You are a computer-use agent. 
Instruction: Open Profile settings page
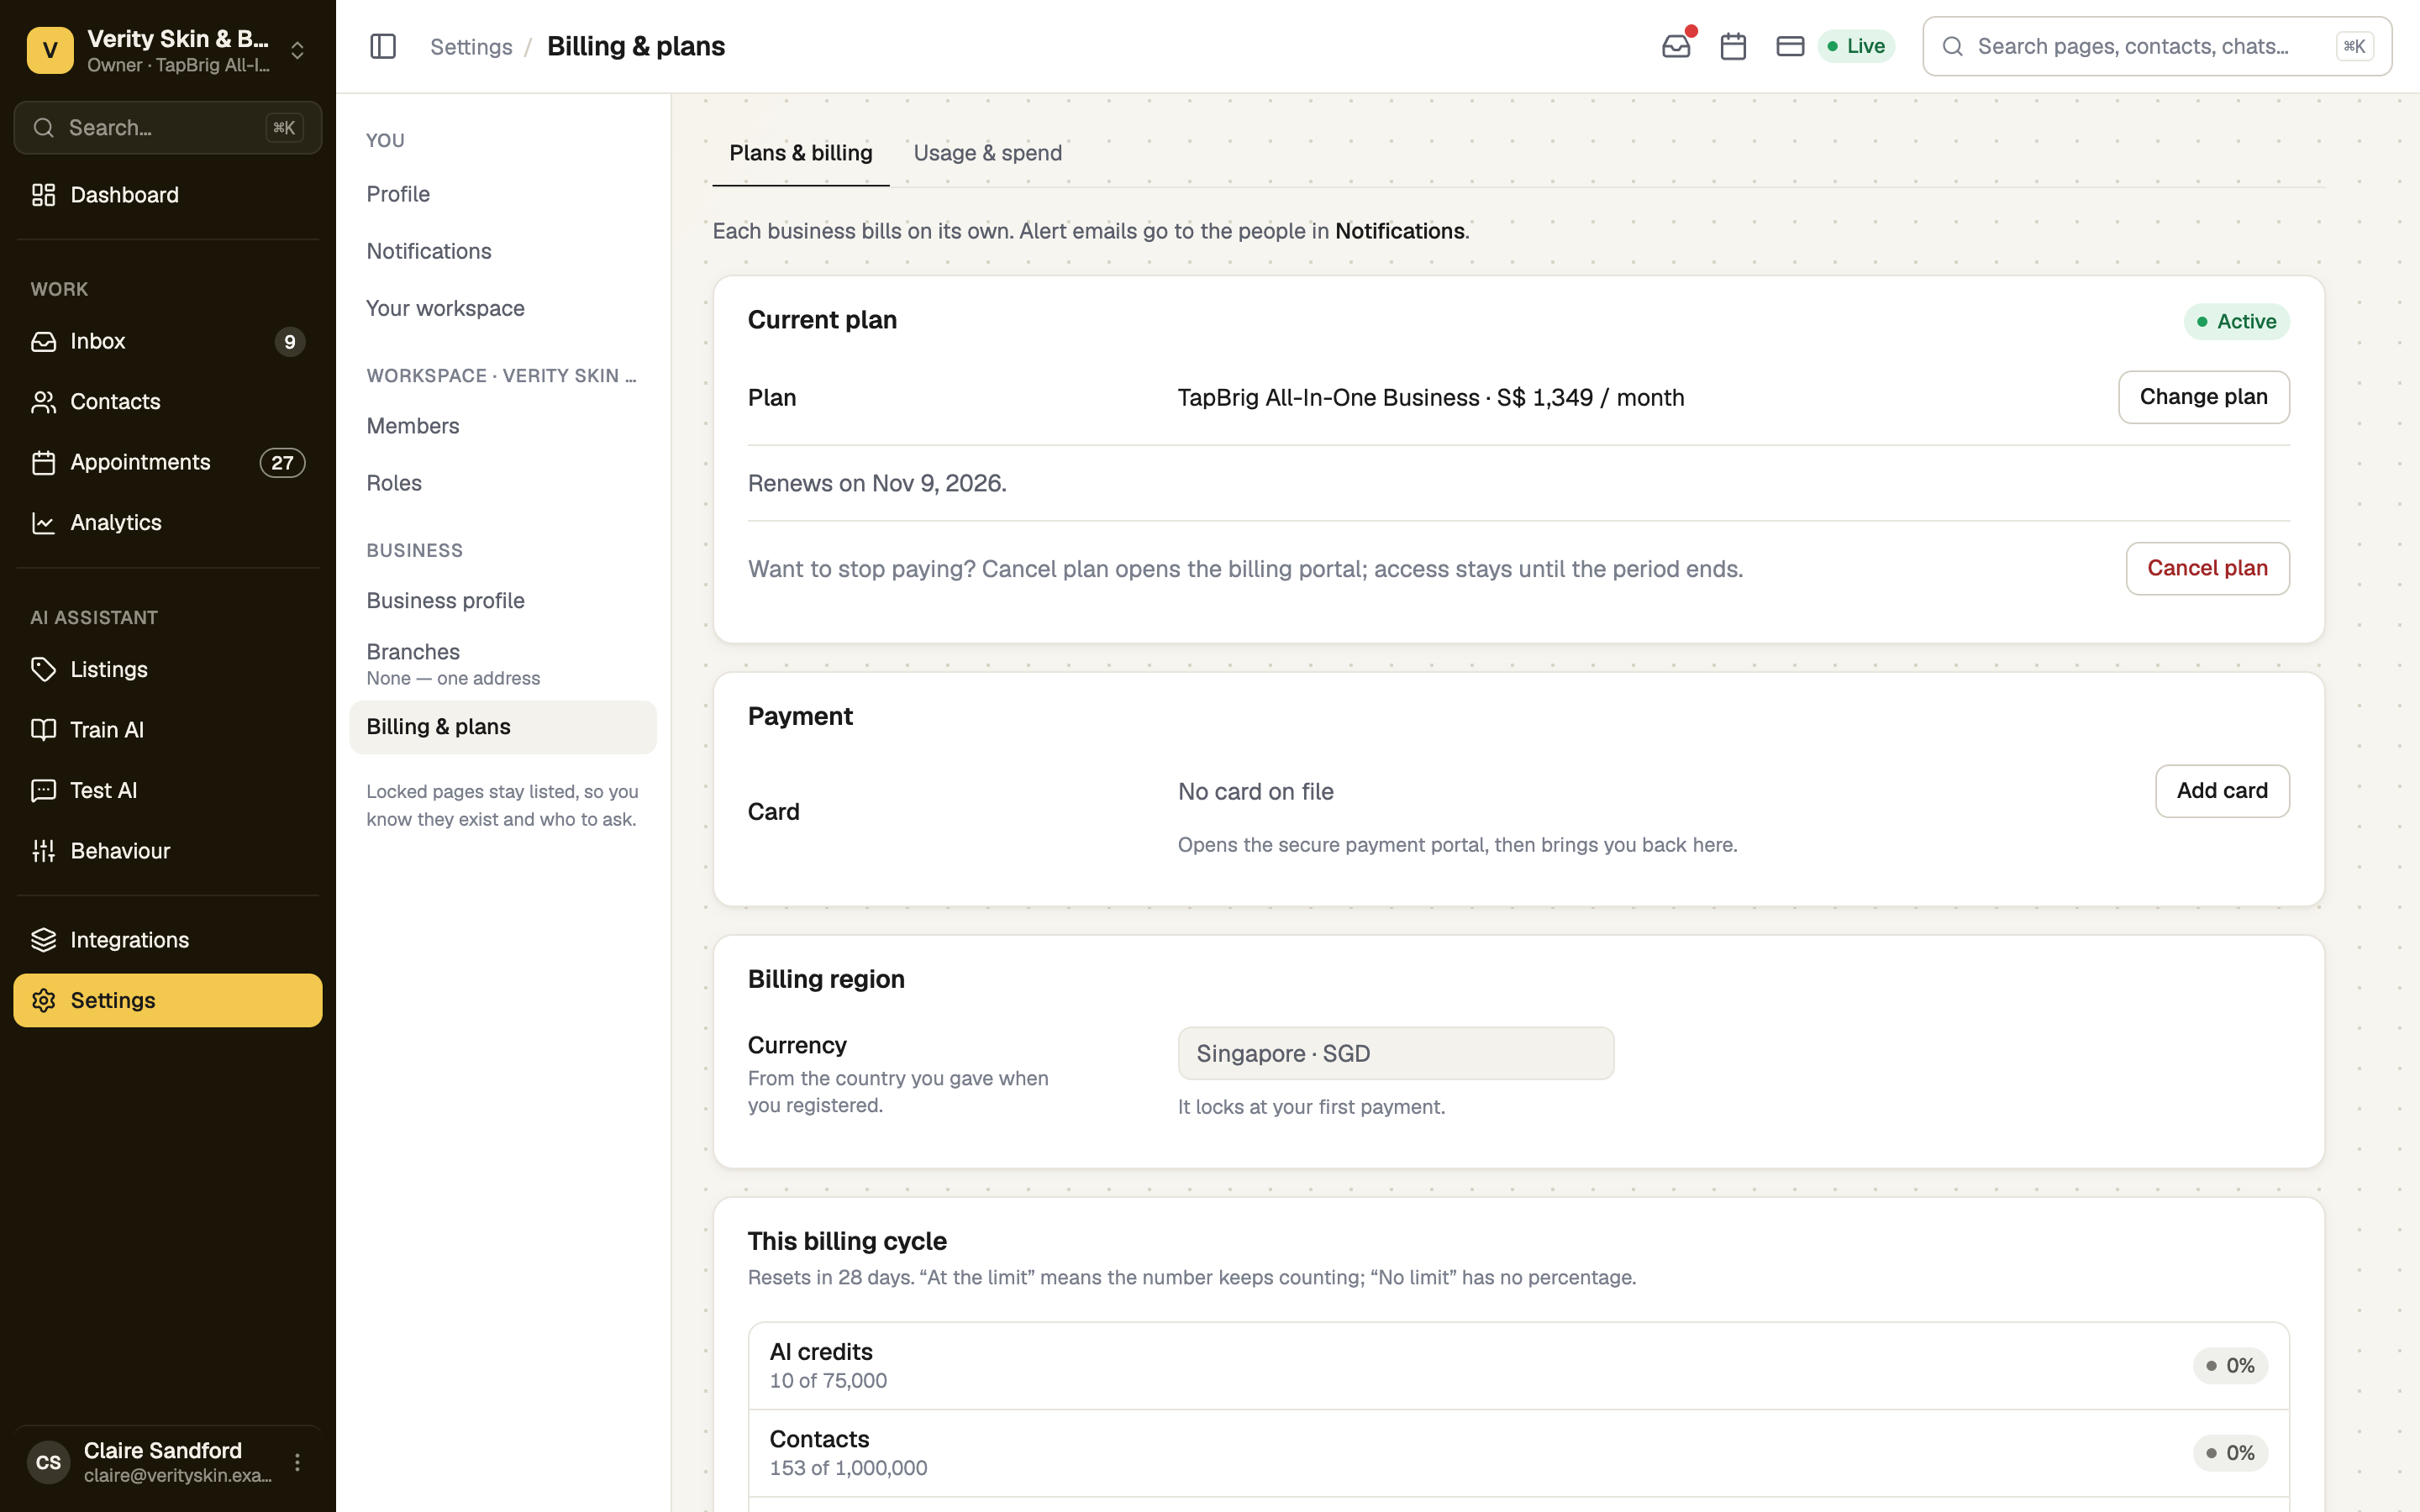[x=503, y=194]
